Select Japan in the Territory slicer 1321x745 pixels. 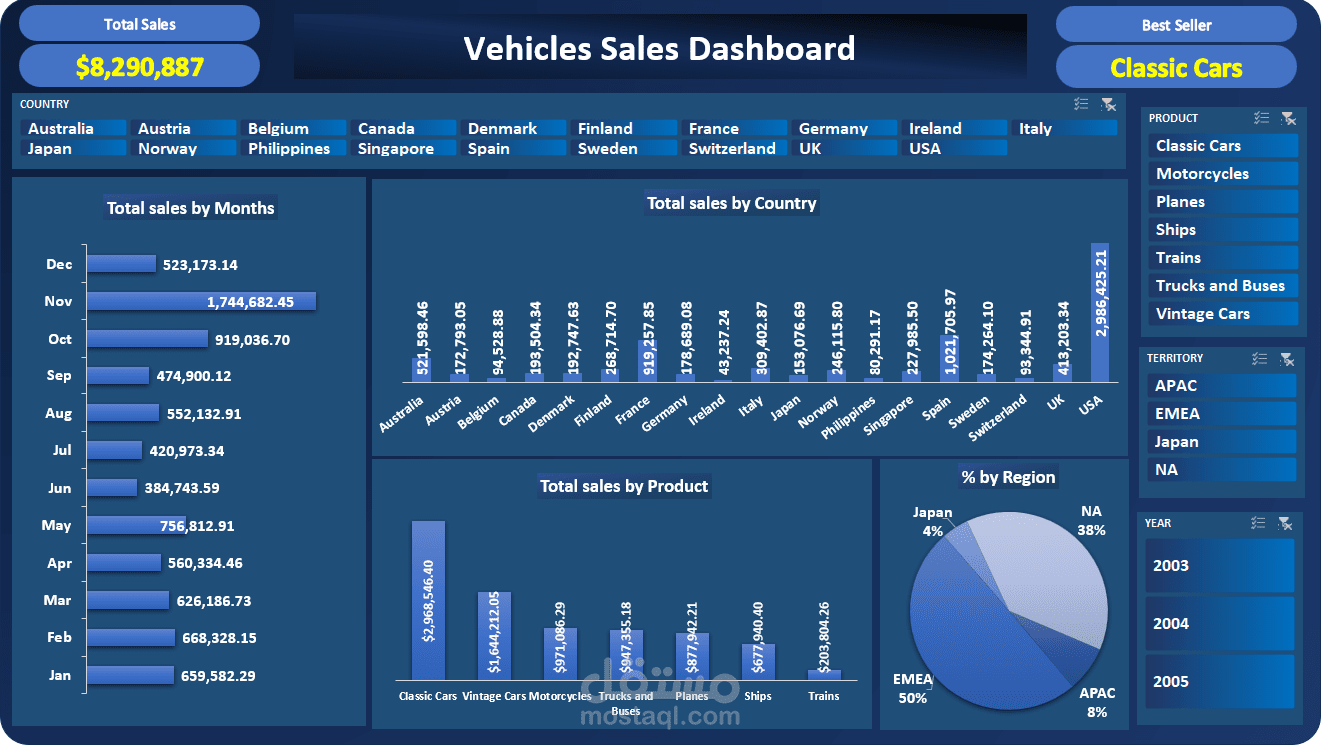click(x=1221, y=441)
